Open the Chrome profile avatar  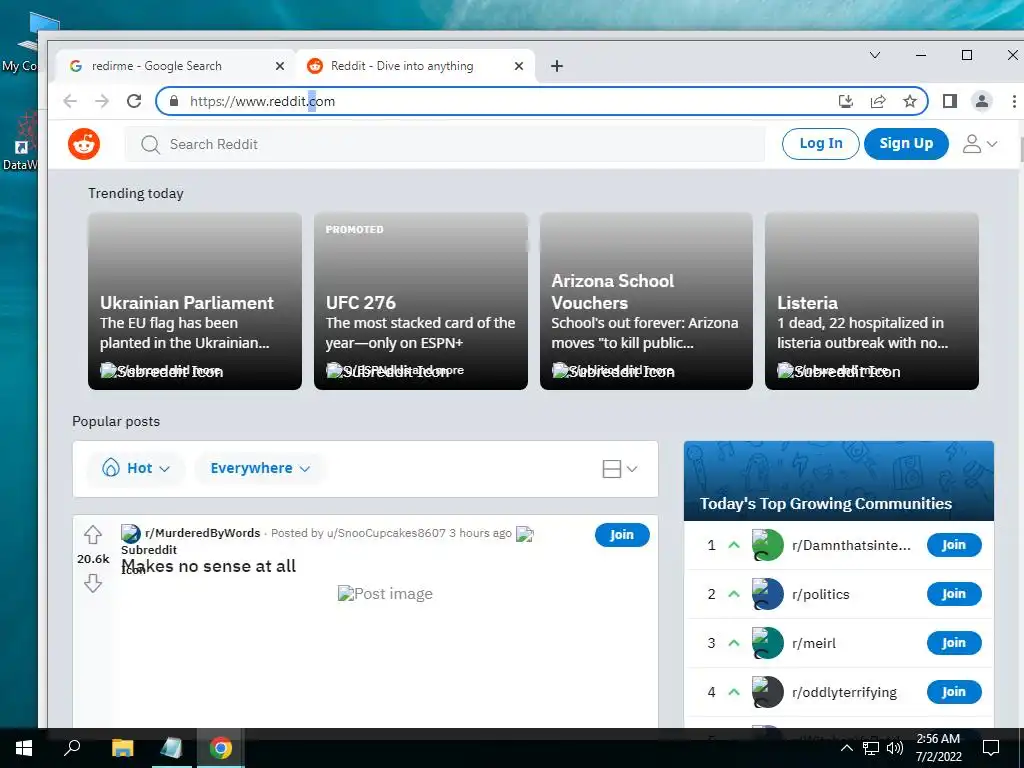point(982,101)
